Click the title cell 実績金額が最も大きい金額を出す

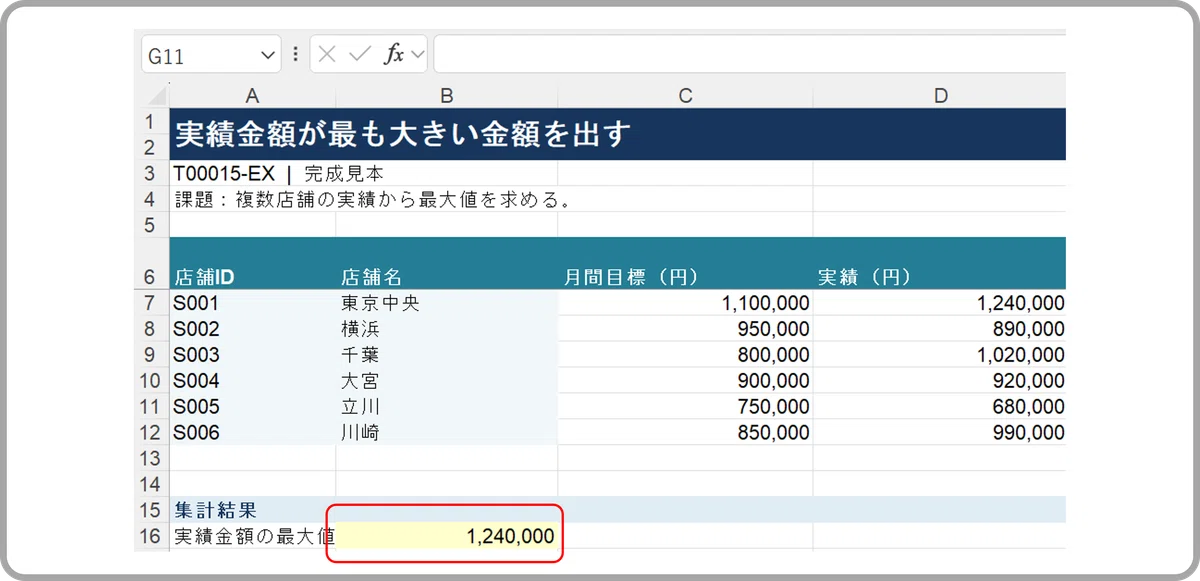[618, 133]
